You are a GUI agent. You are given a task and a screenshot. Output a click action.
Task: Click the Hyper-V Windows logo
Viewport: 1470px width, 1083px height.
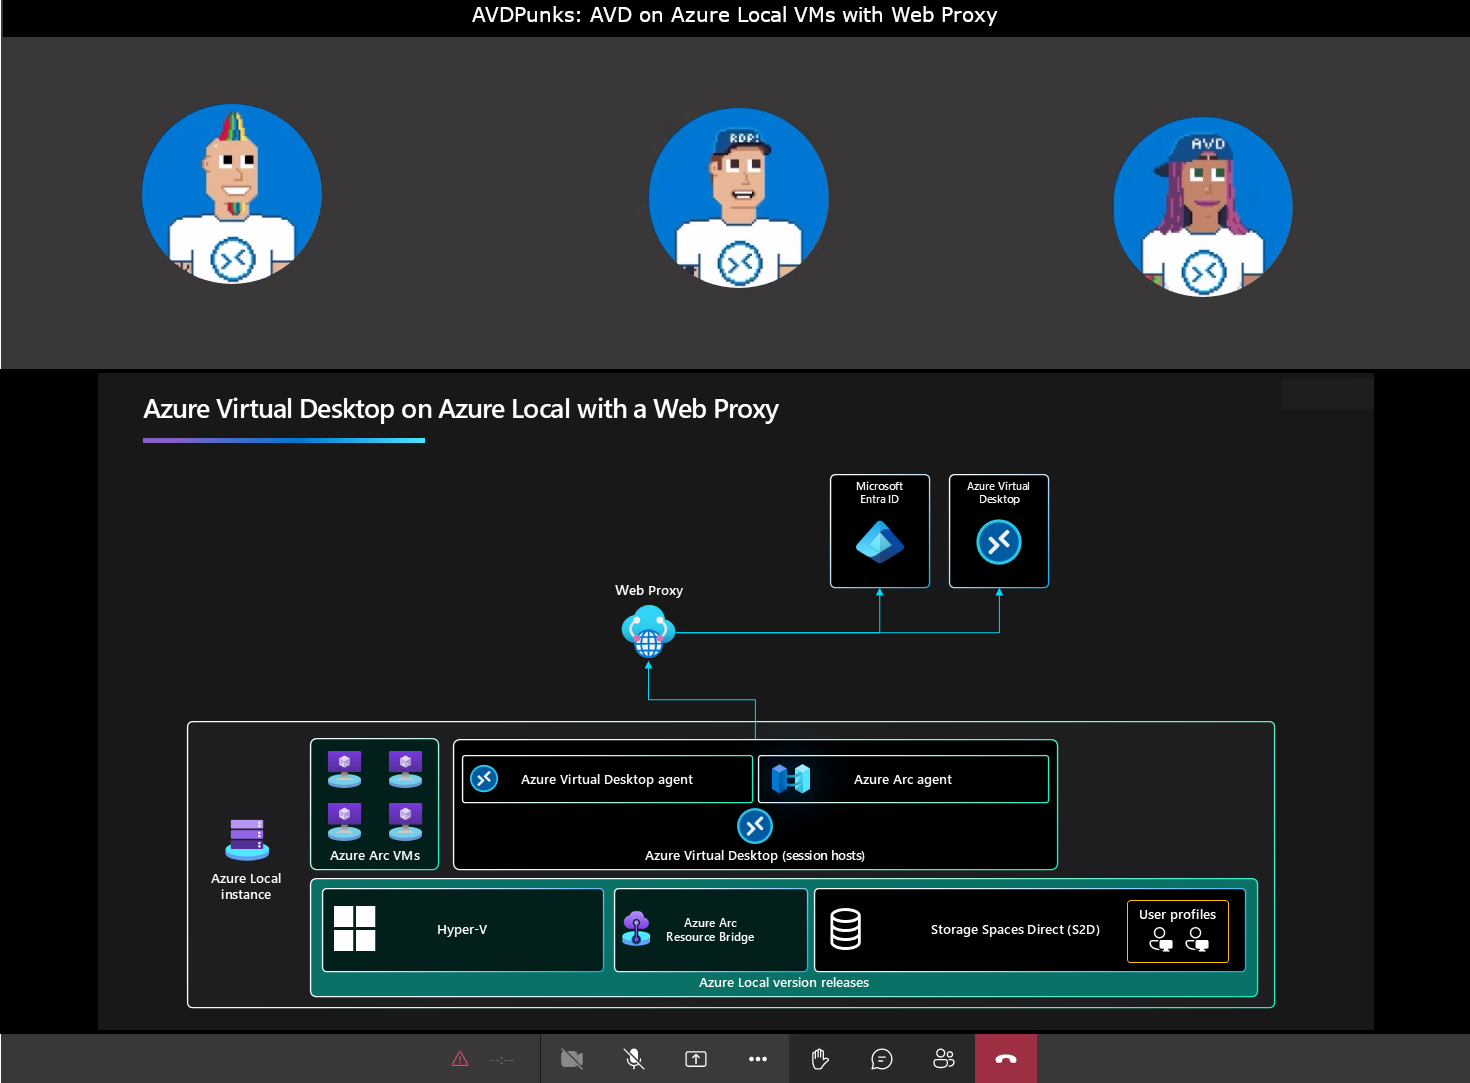[355, 929]
